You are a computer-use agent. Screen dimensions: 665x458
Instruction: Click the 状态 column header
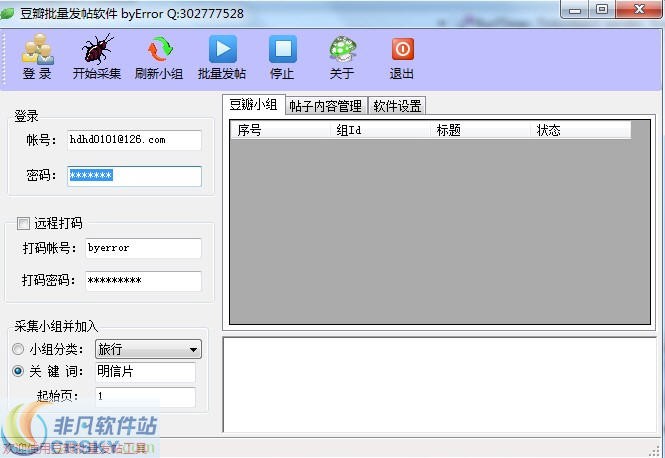tap(581, 130)
